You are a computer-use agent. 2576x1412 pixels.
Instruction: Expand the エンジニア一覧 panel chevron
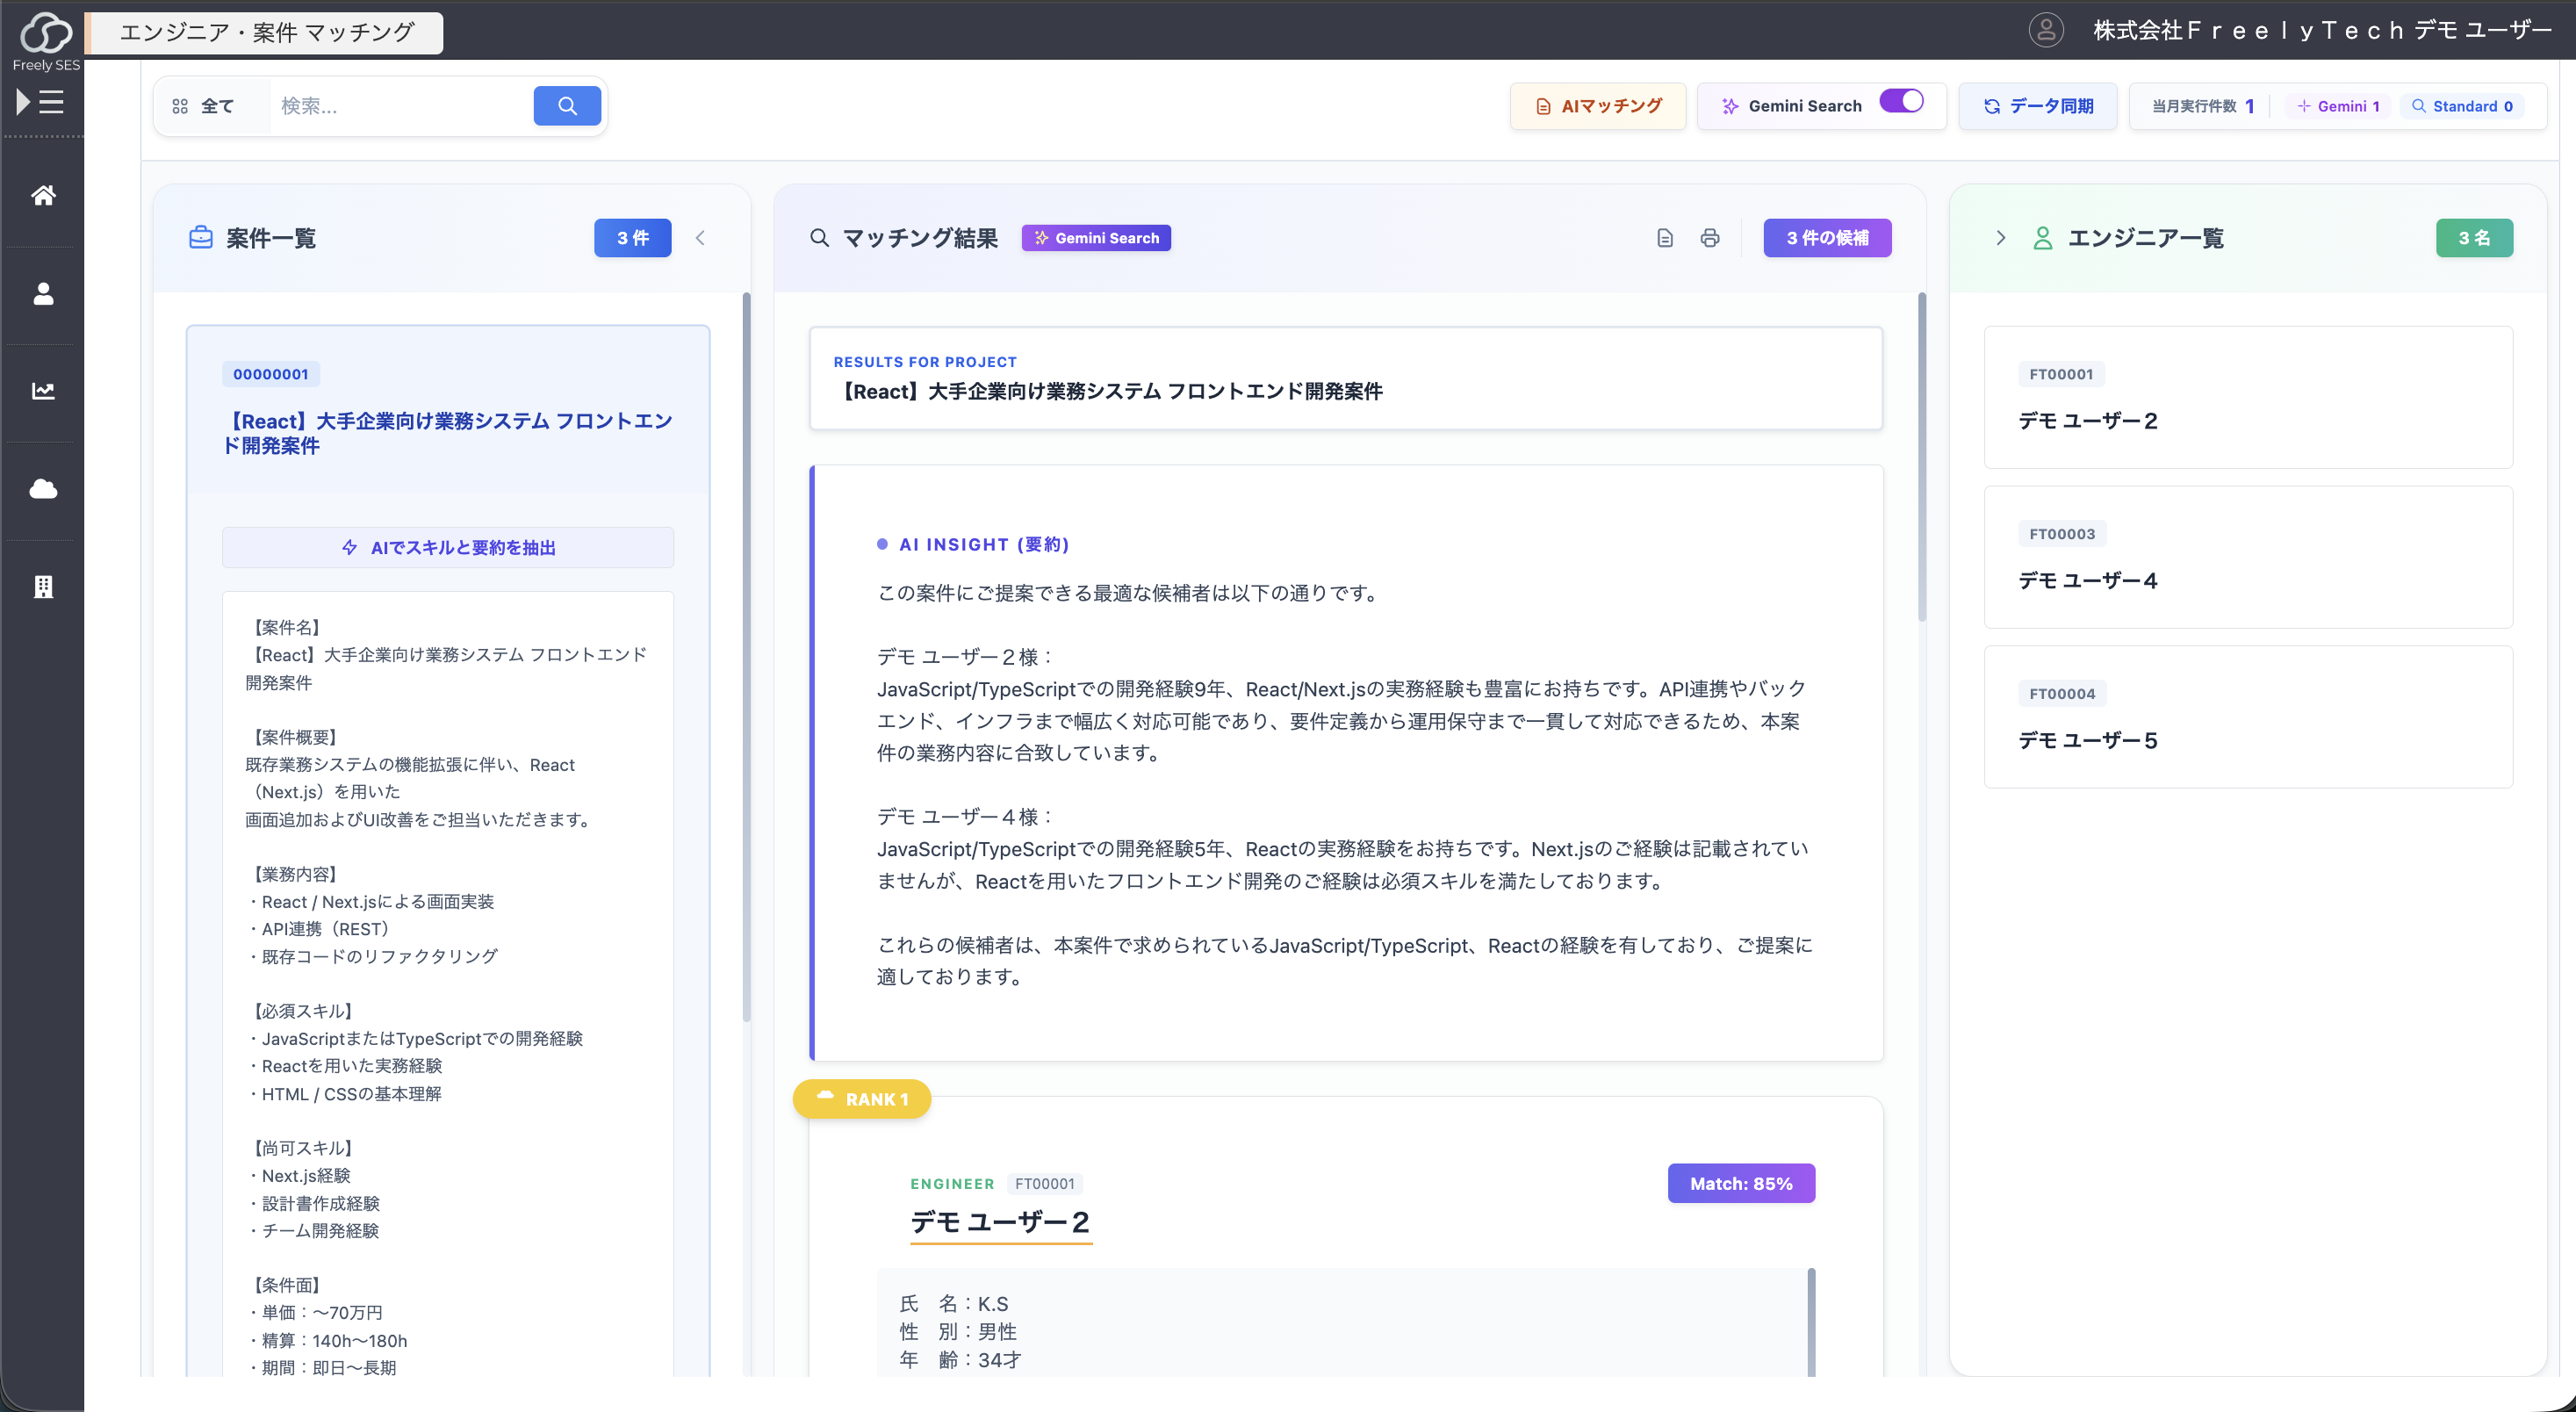coord(2001,238)
